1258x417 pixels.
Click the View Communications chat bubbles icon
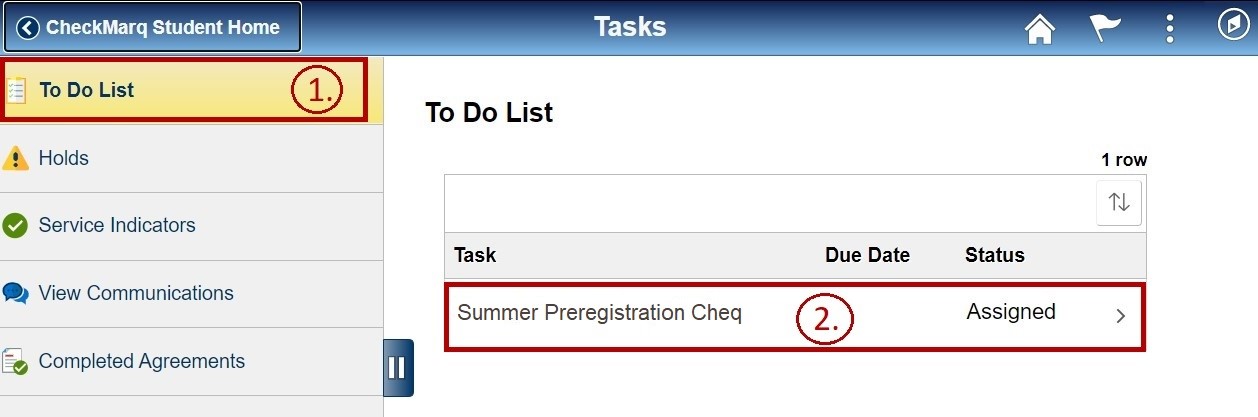[16, 294]
